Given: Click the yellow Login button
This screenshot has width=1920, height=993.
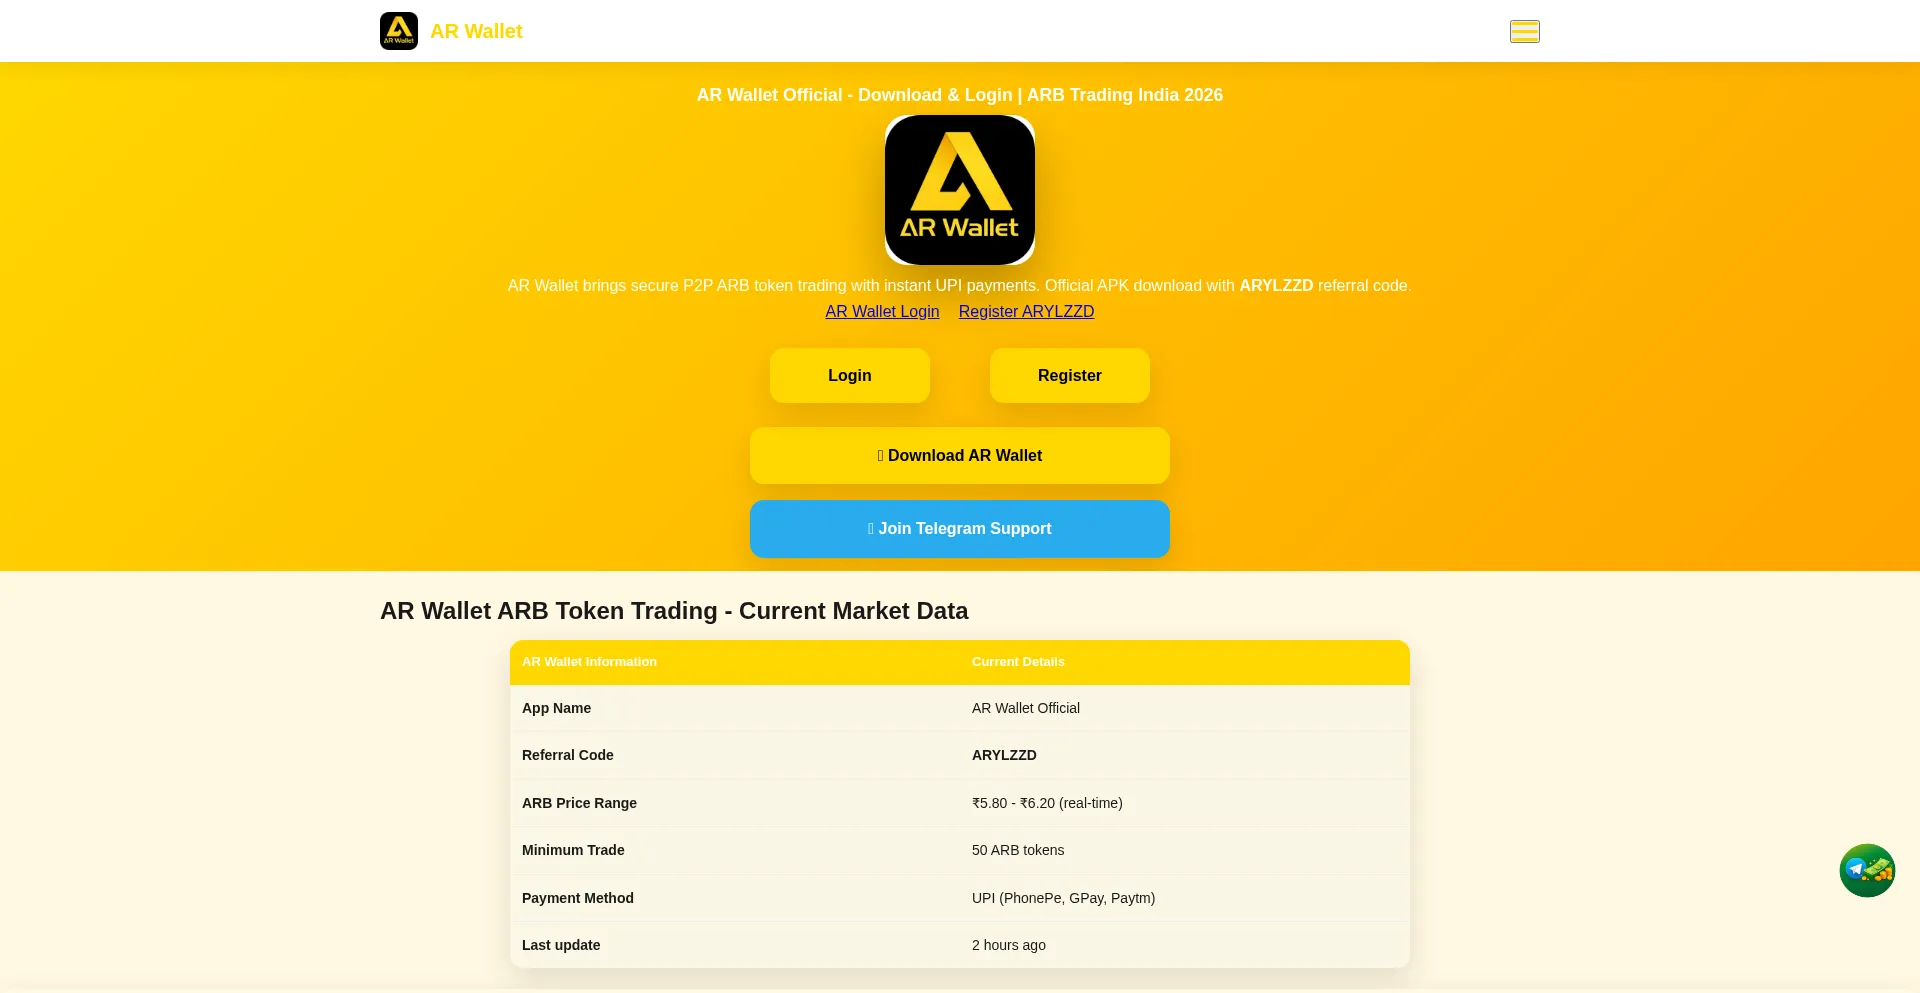Looking at the screenshot, I should click(850, 375).
